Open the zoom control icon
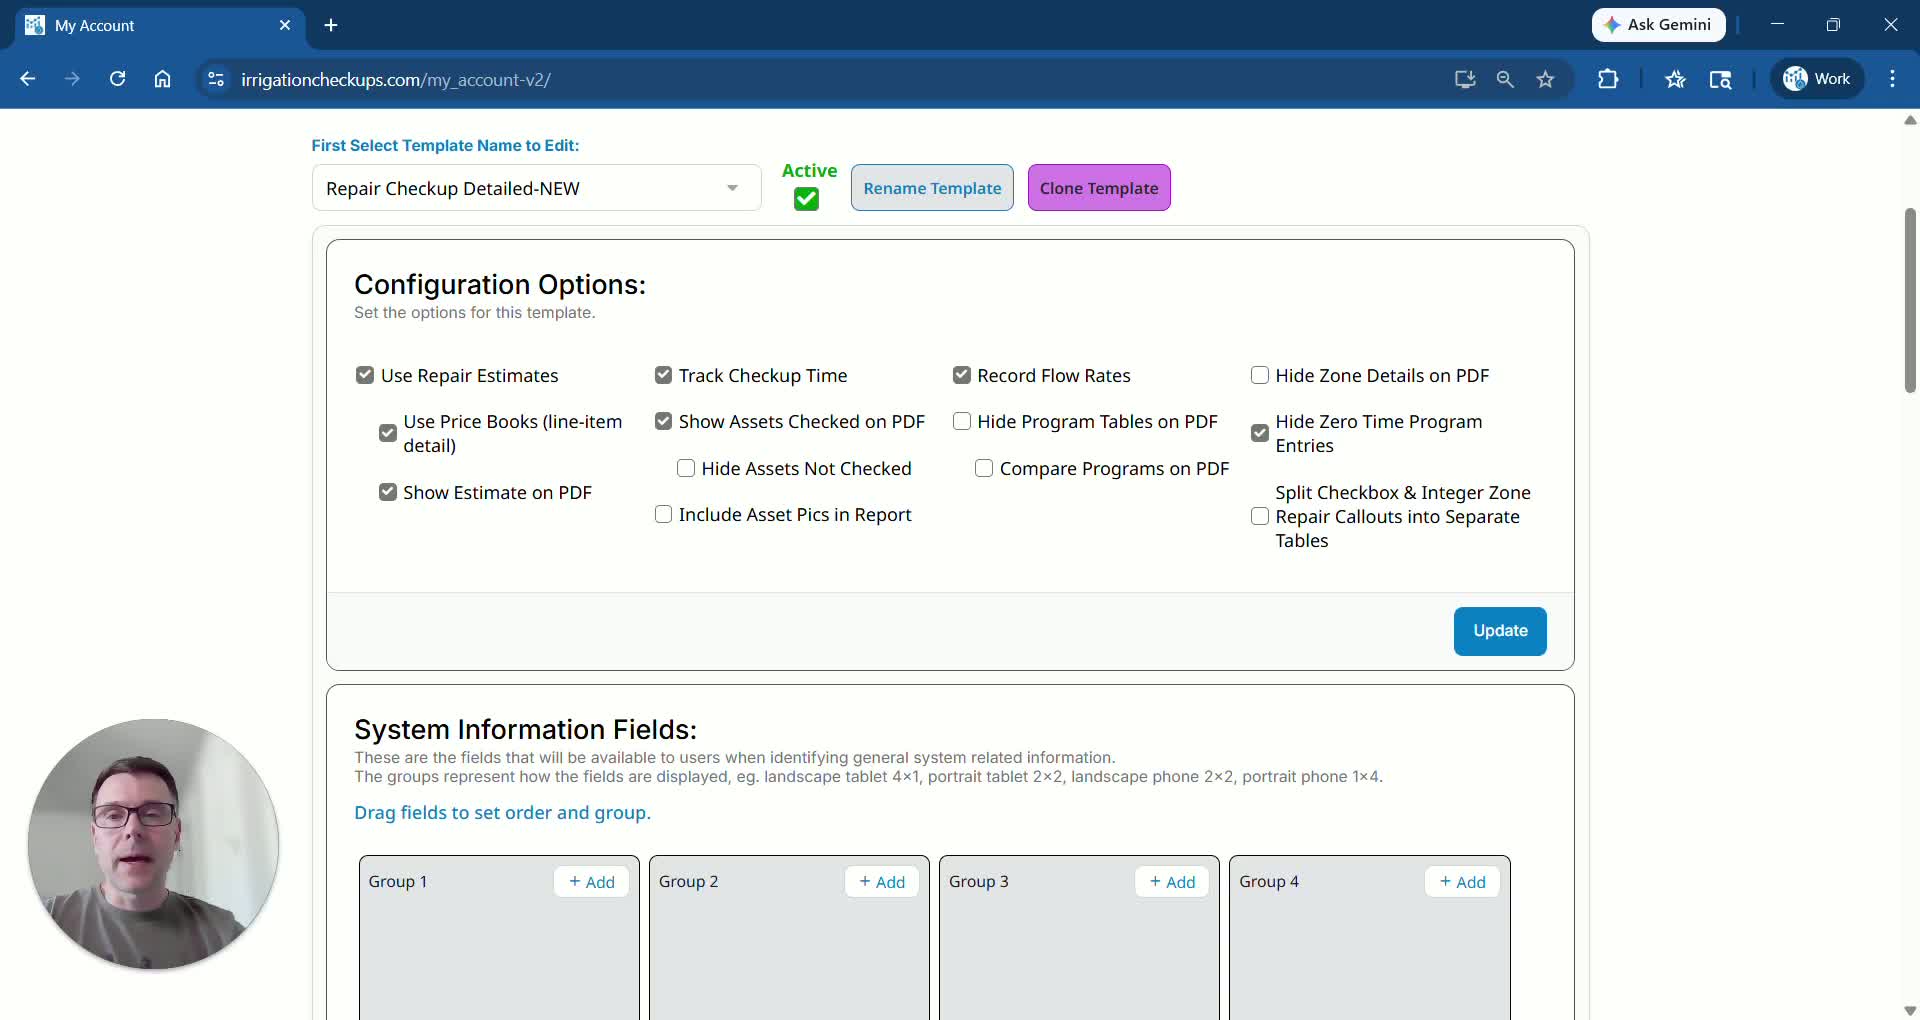Image resolution: width=1920 pixels, height=1020 pixels. [x=1505, y=79]
